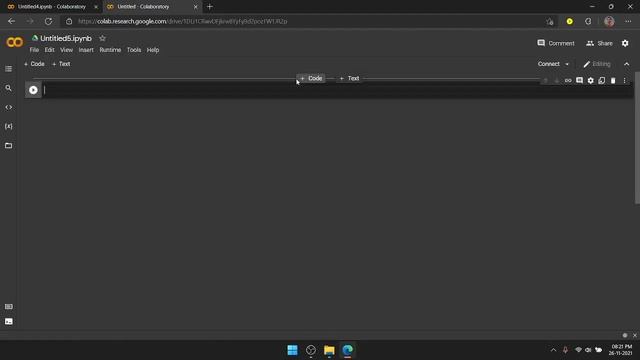Switch to Untitled4.ipynb Colaboratory tab
The height and width of the screenshot is (360, 640).
pos(51,7)
